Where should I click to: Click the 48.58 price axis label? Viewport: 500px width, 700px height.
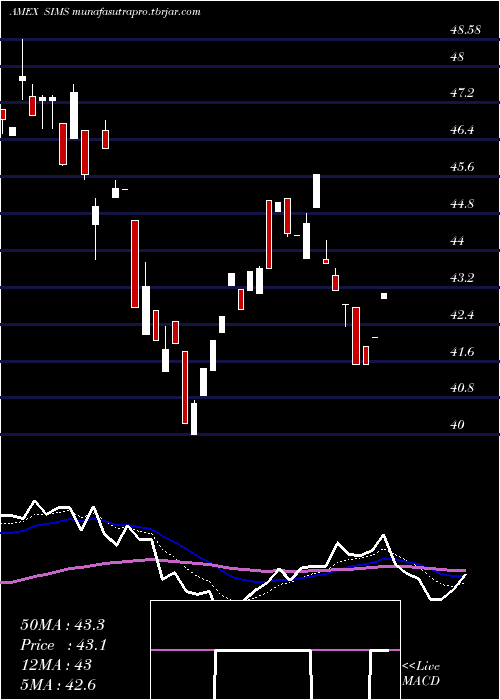tap(465, 30)
